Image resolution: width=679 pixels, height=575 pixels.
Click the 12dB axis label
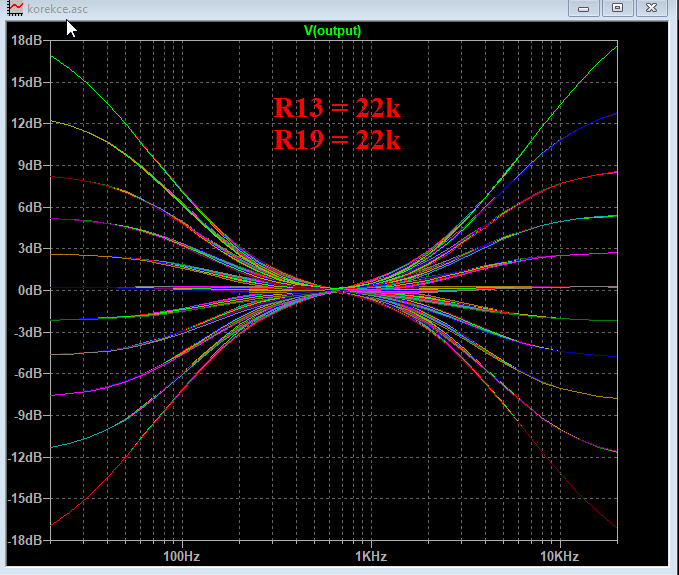26,124
